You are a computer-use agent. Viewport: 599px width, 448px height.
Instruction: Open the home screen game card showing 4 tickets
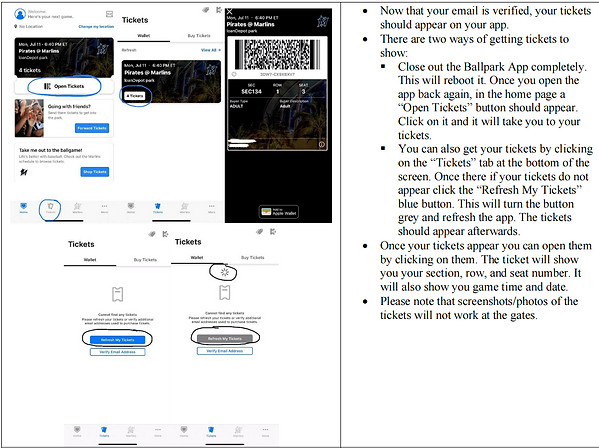pos(64,57)
